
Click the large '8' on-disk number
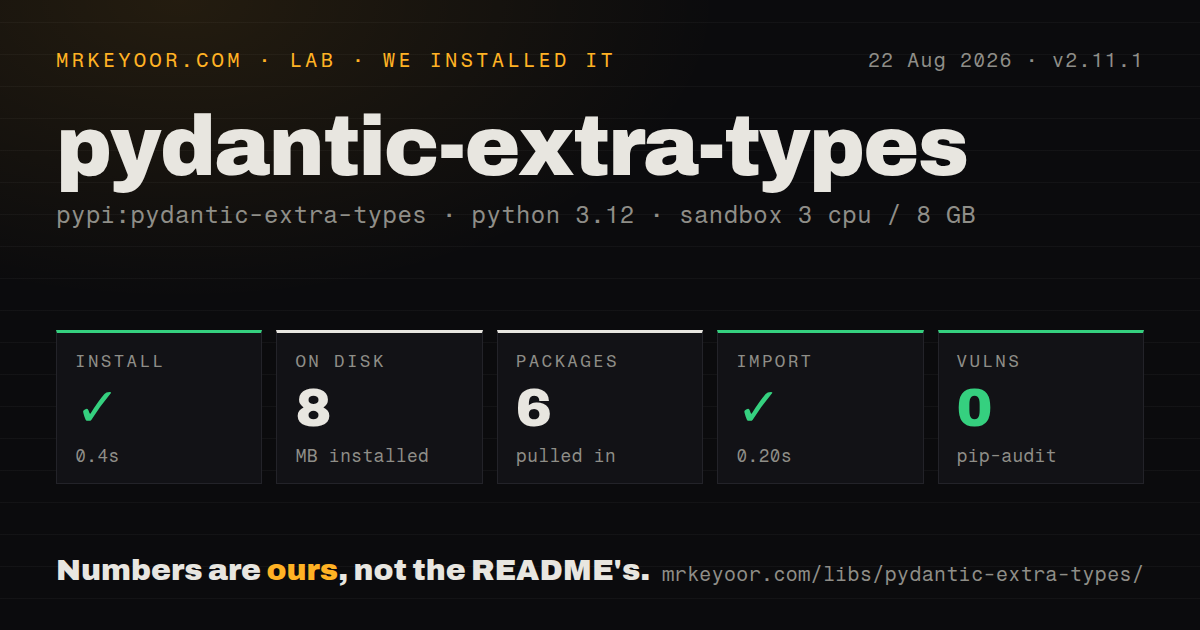click(x=313, y=408)
